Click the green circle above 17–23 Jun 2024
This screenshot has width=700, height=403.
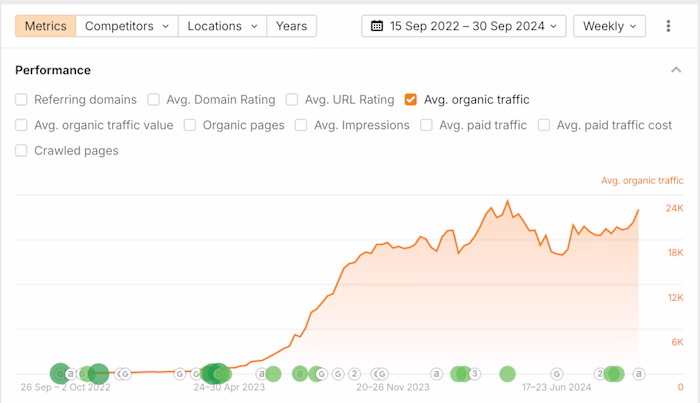pyautogui.click(x=507, y=374)
